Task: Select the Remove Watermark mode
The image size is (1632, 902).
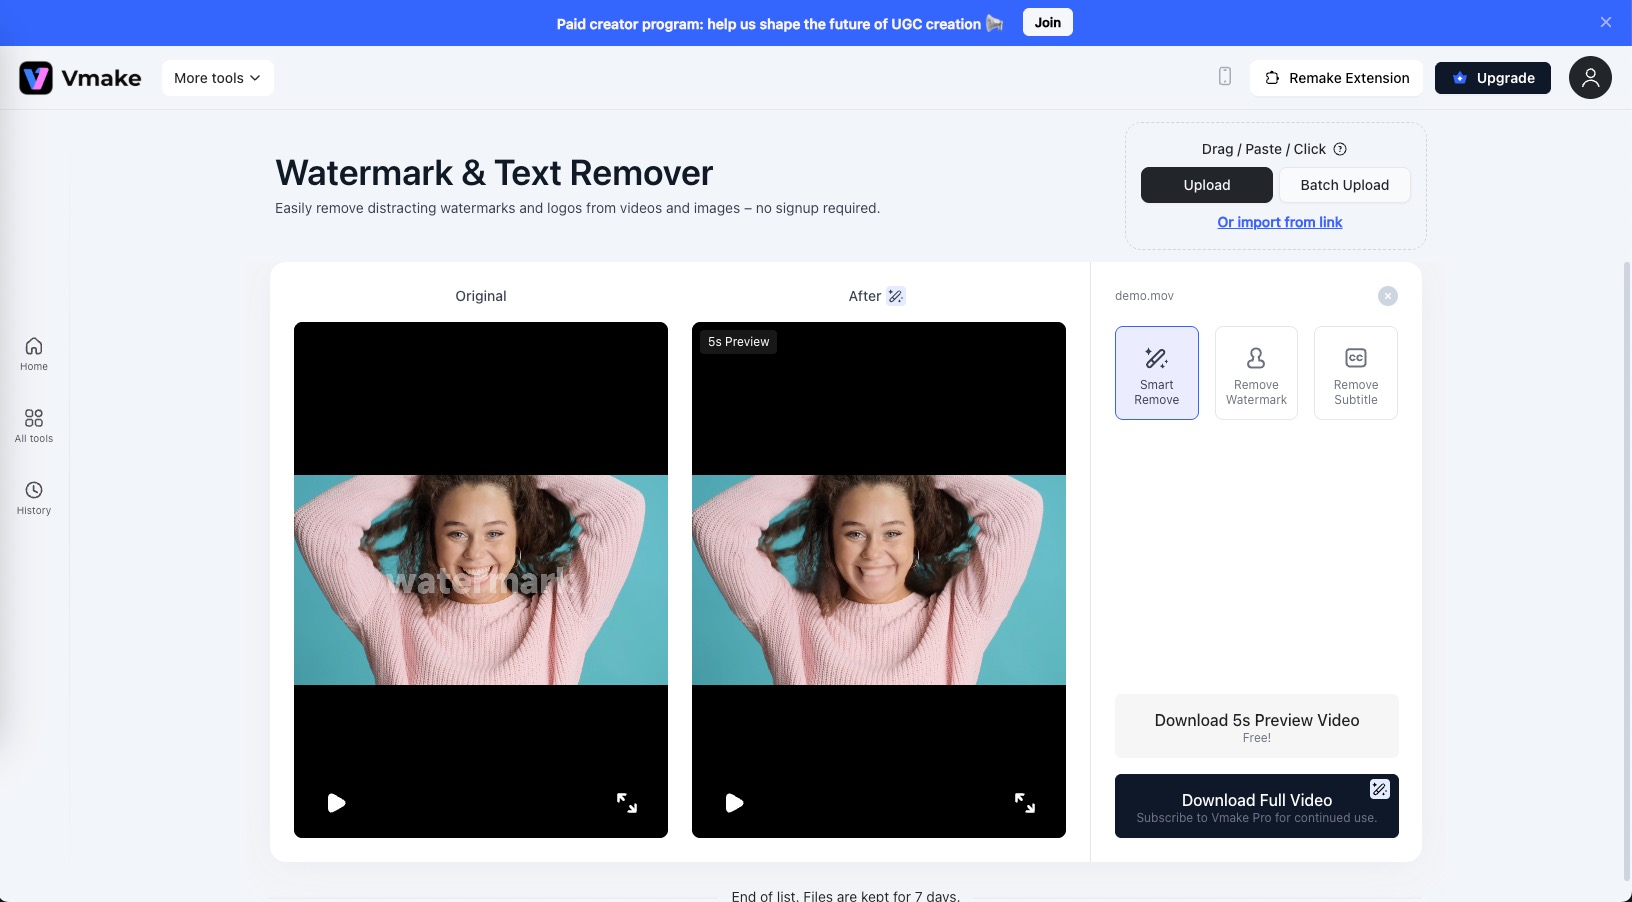Action: [1256, 373]
